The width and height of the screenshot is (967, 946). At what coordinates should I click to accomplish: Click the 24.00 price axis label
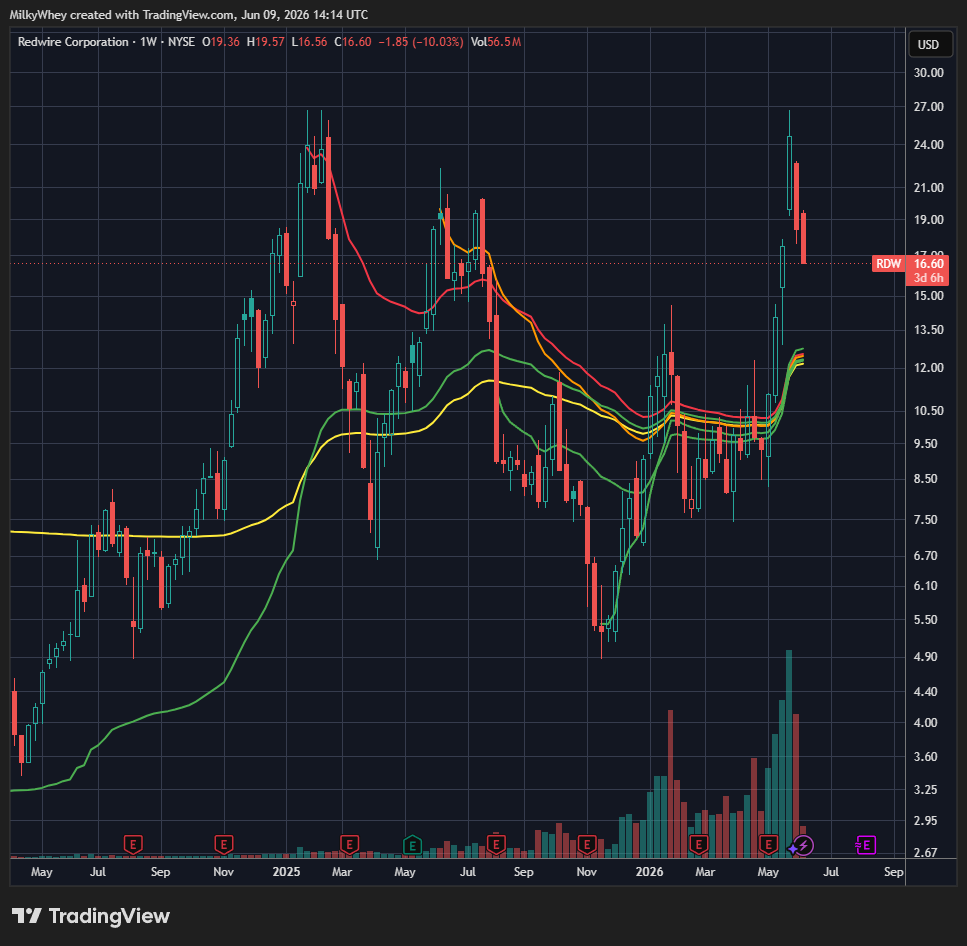coord(928,145)
